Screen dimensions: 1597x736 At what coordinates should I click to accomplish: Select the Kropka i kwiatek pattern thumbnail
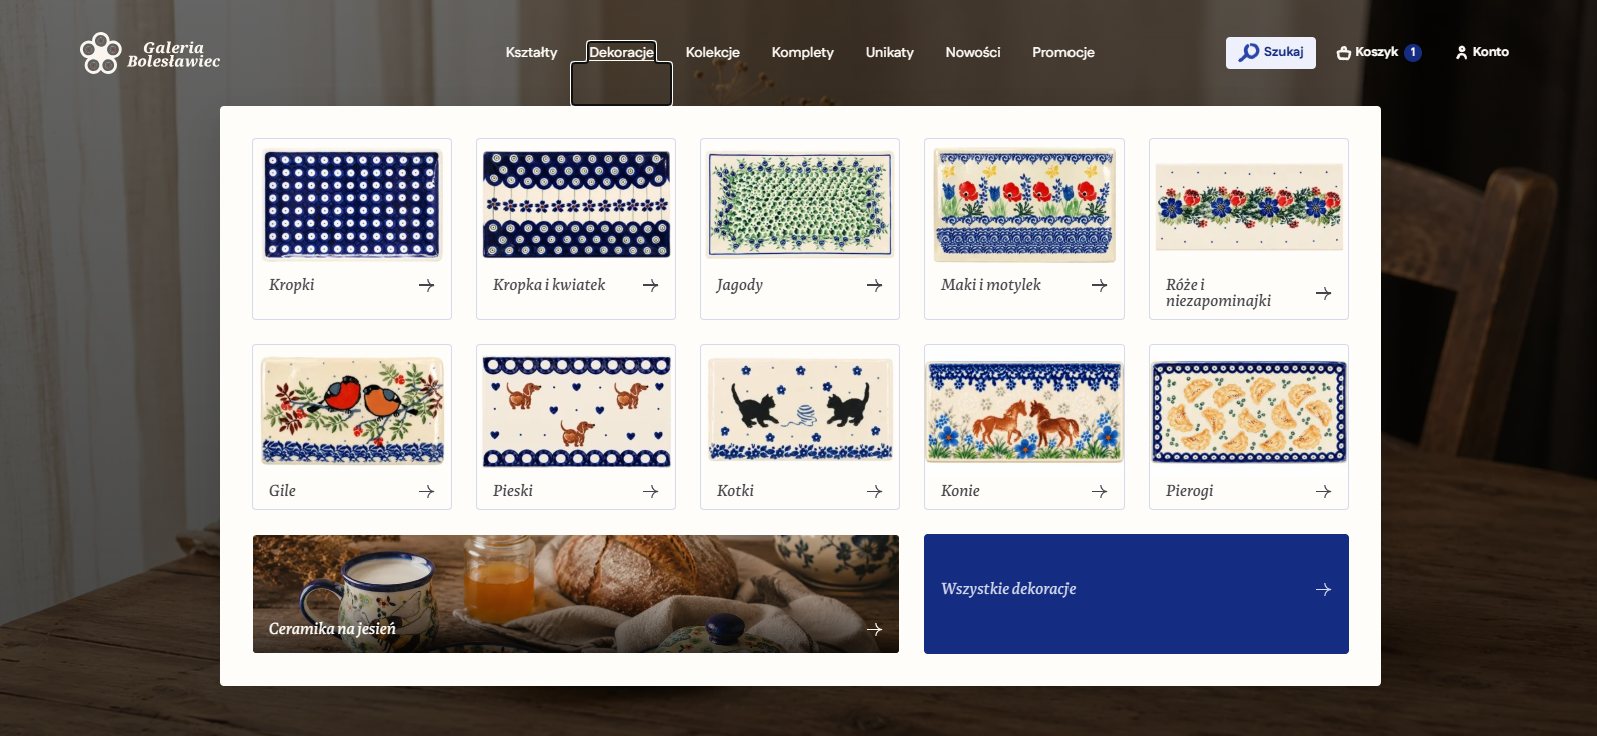576,205
